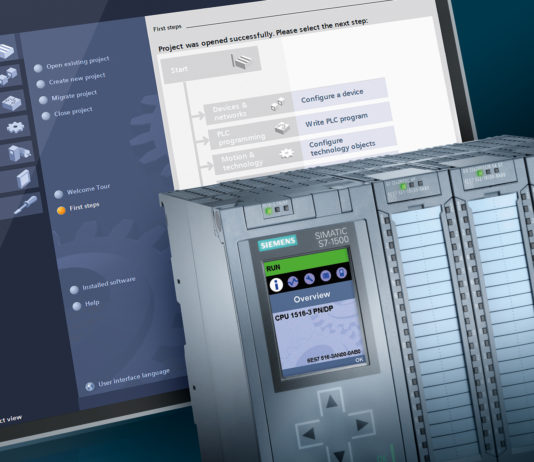This screenshot has width=534, height=462.
Task: Click the Start step box
Action: [x=211, y=65]
